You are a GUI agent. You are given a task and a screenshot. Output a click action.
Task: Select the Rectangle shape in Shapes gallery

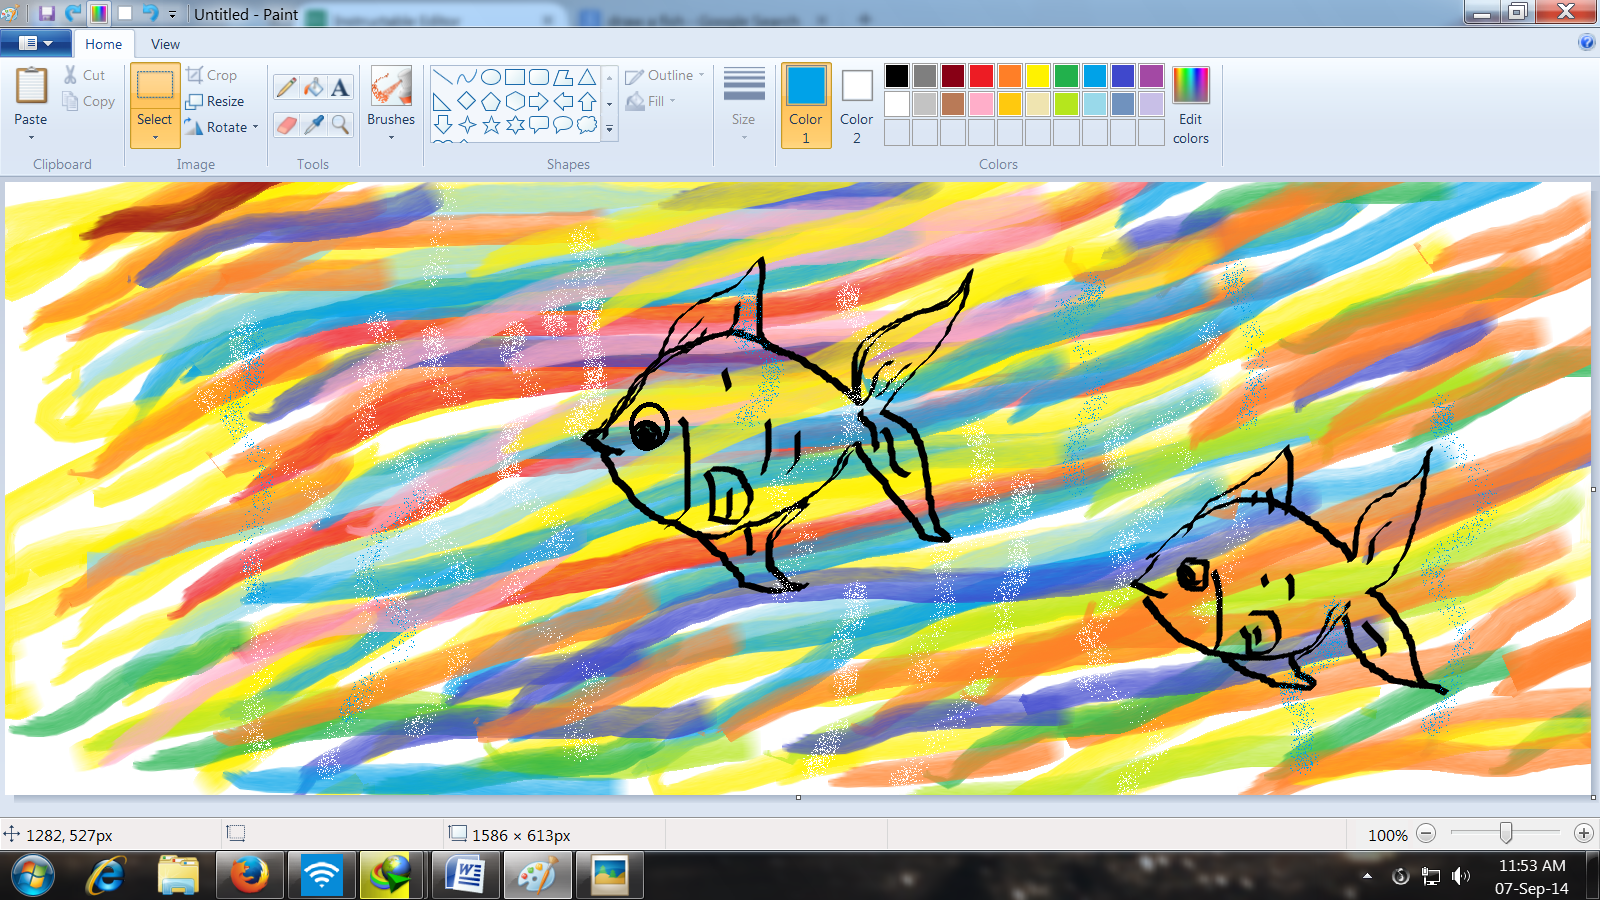515,77
